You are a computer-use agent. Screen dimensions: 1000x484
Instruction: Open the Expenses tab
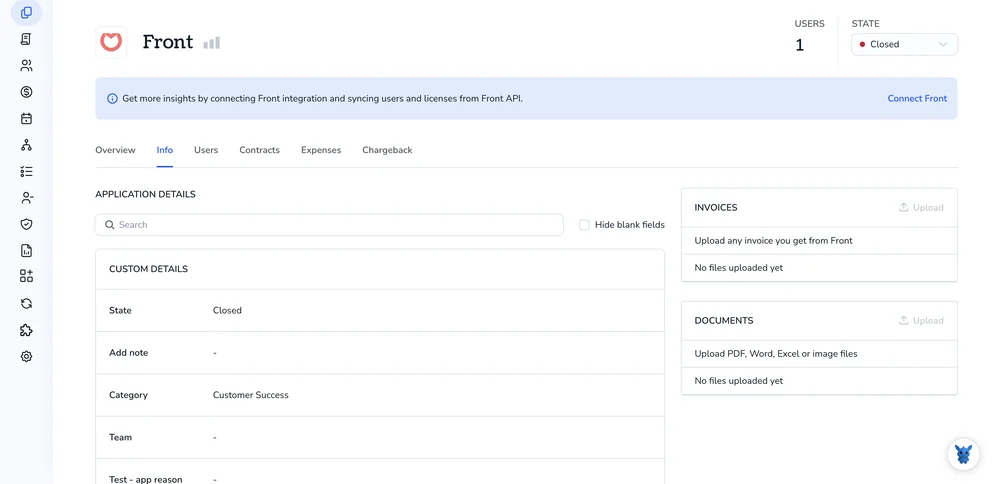coord(321,150)
